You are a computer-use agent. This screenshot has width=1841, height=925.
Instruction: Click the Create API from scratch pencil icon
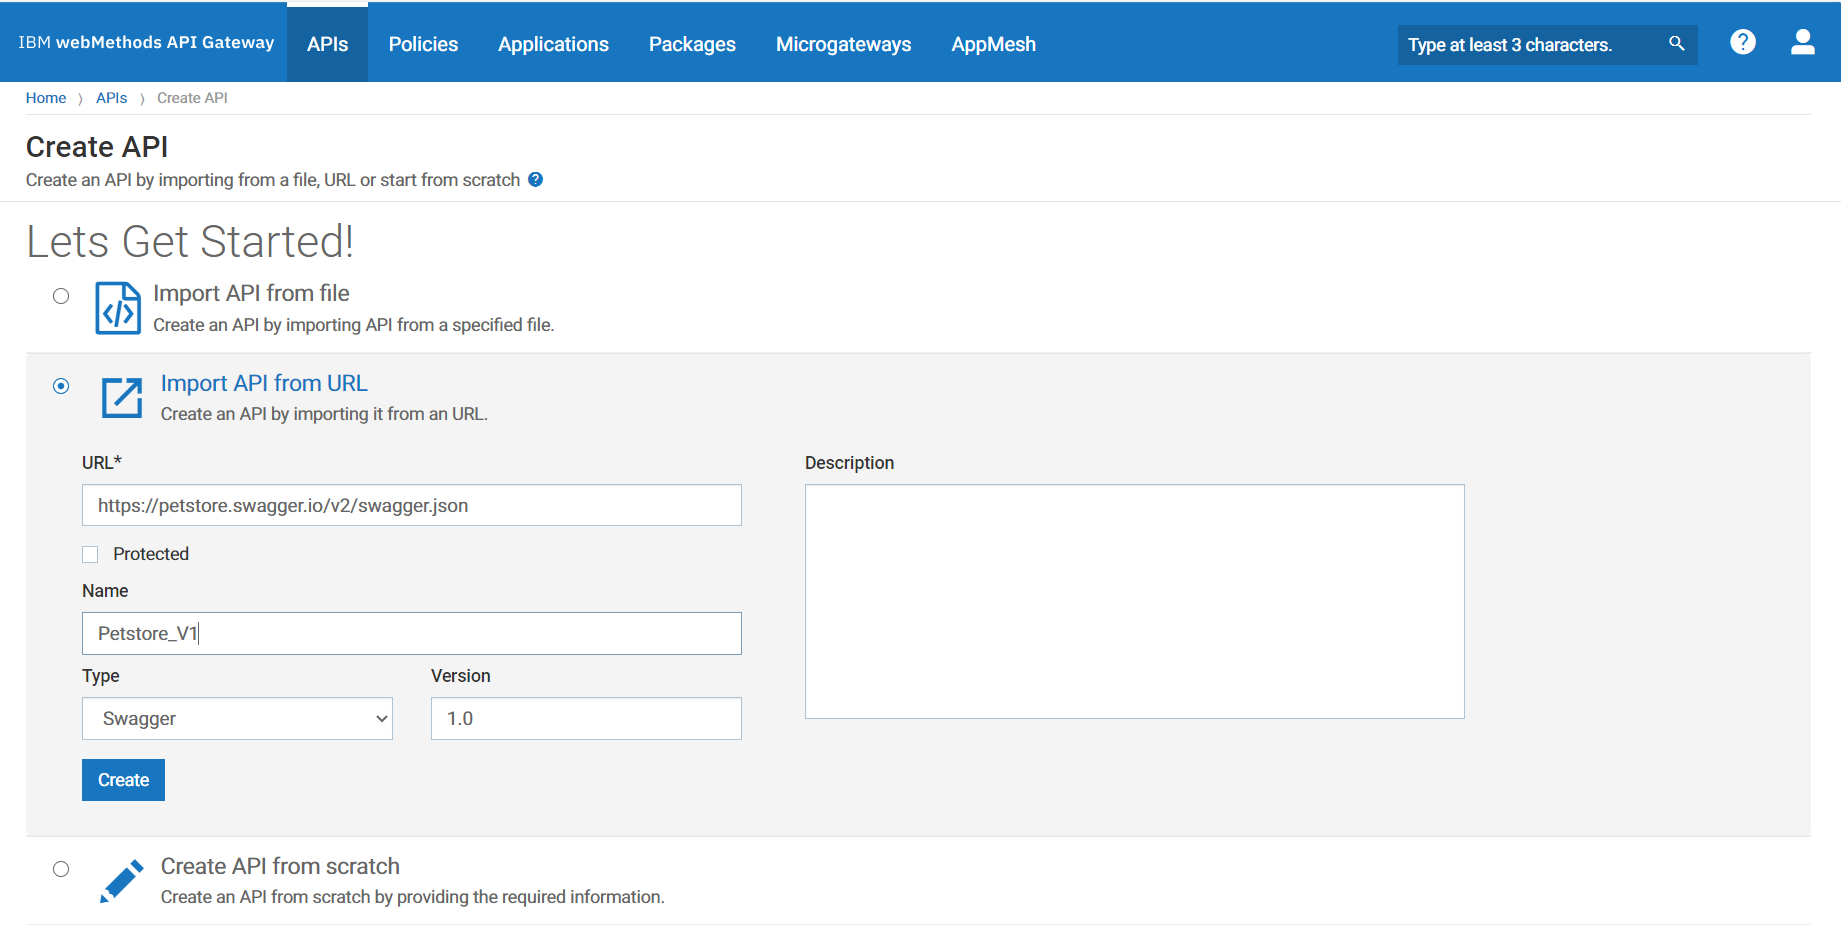[x=122, y=881]
